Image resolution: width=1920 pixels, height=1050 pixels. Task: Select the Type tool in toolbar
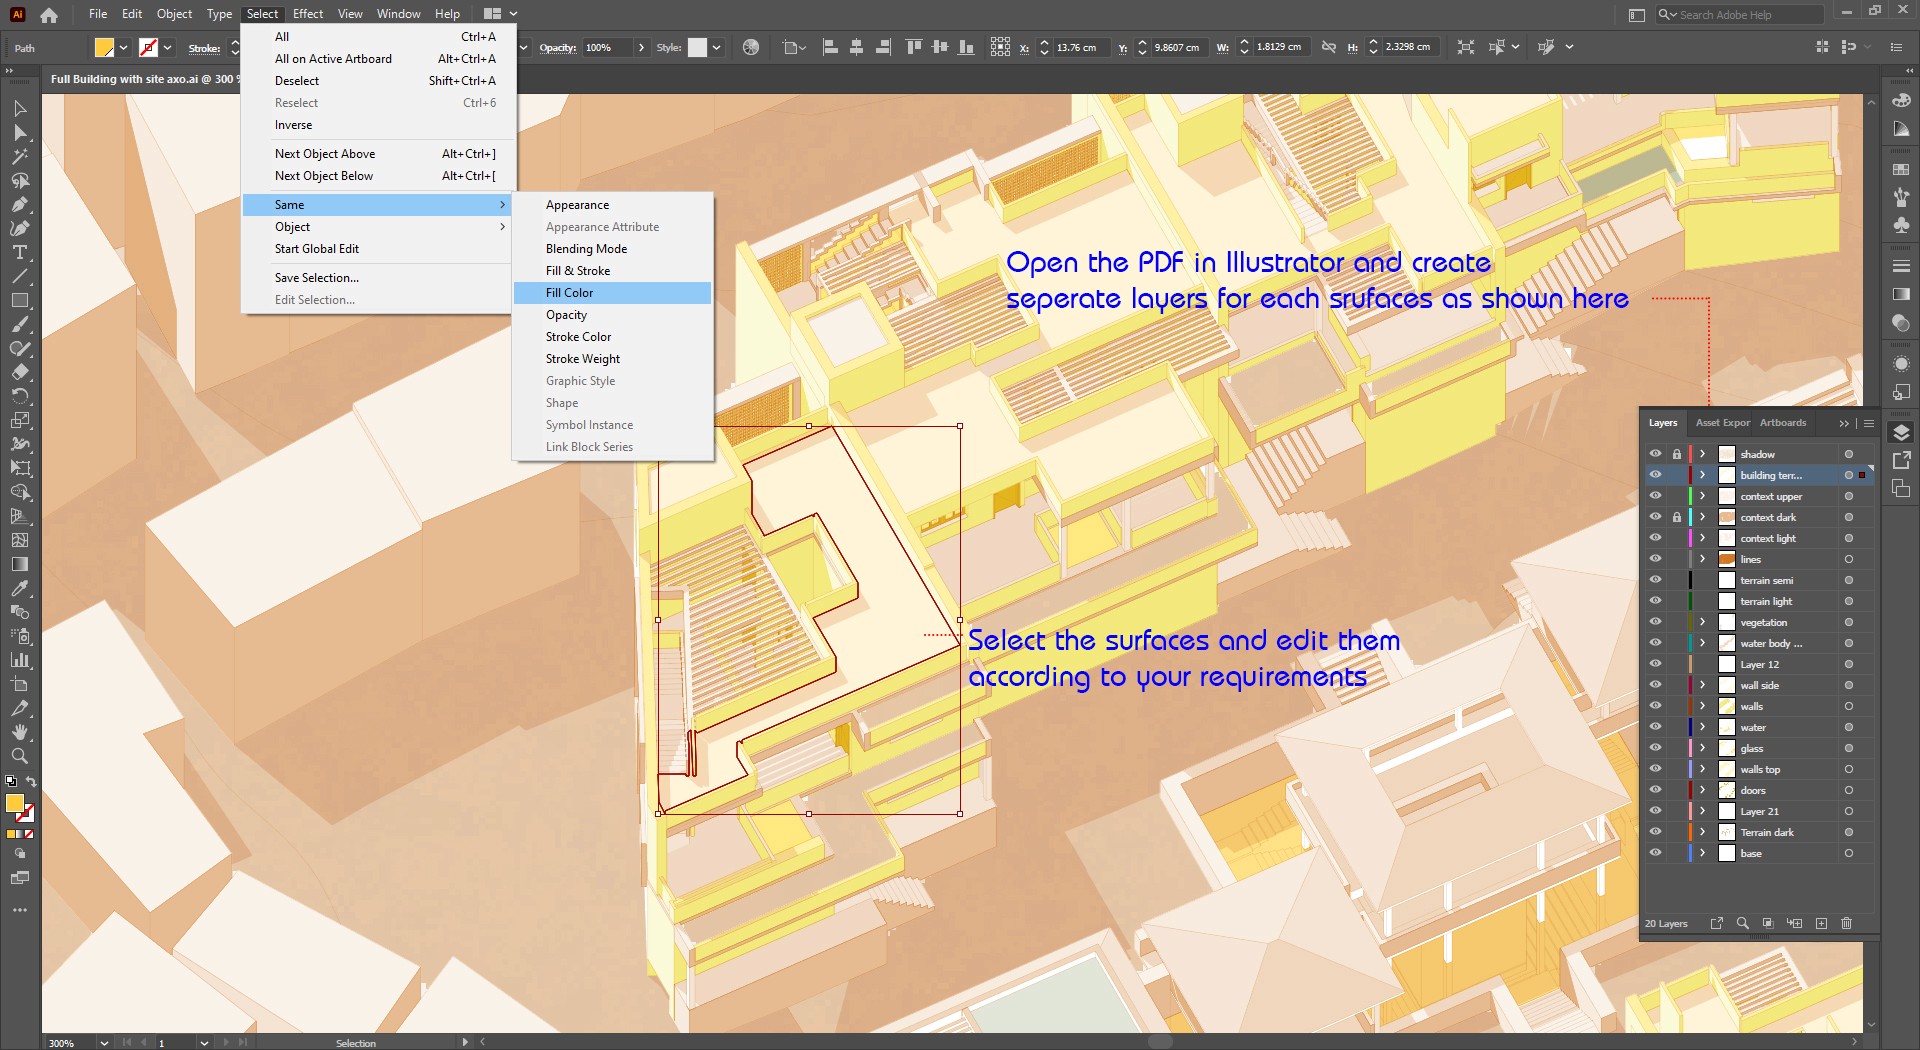point(19,253)
